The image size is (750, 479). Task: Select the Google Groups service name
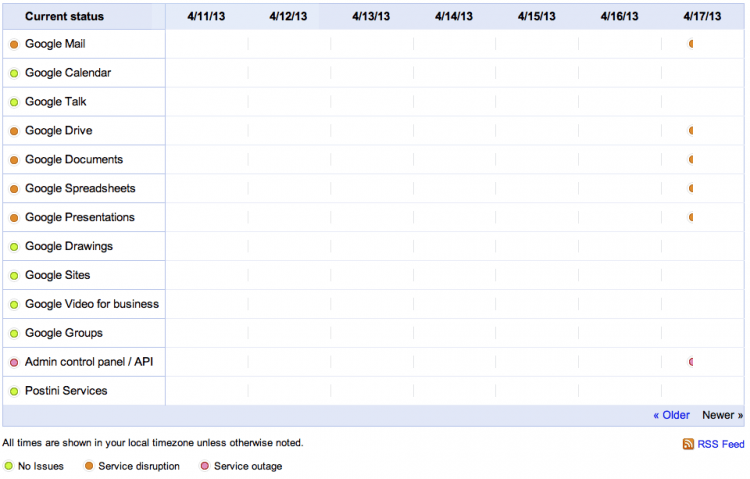(64, 333)
